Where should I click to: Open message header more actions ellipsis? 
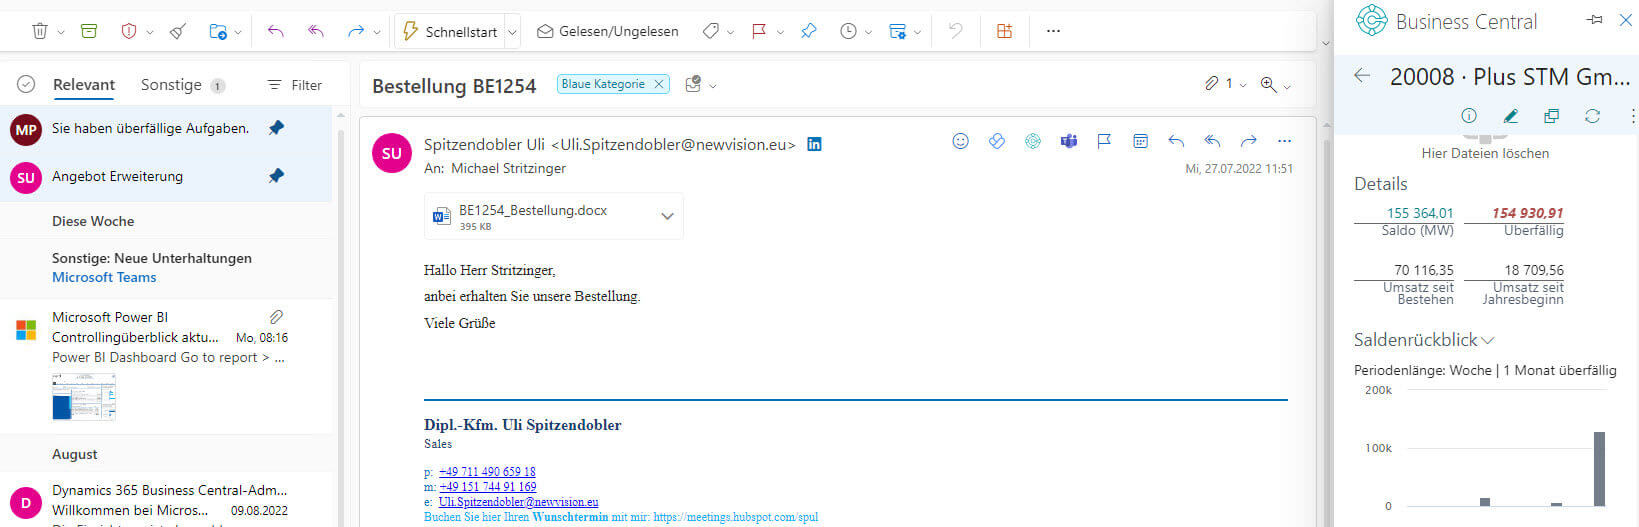[1284, 141]
